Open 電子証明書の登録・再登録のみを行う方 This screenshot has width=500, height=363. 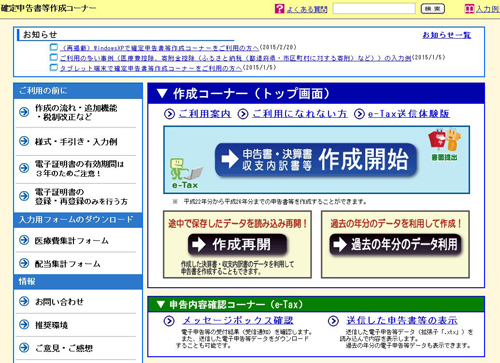click(x=81, y=197)
